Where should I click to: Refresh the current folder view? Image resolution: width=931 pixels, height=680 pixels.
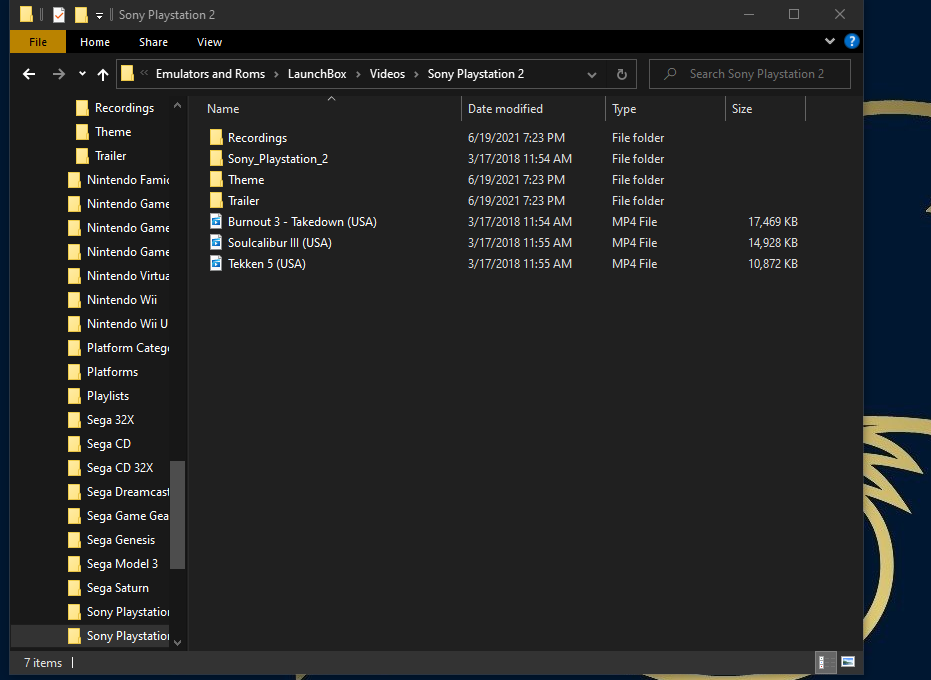tap(622, 74)
